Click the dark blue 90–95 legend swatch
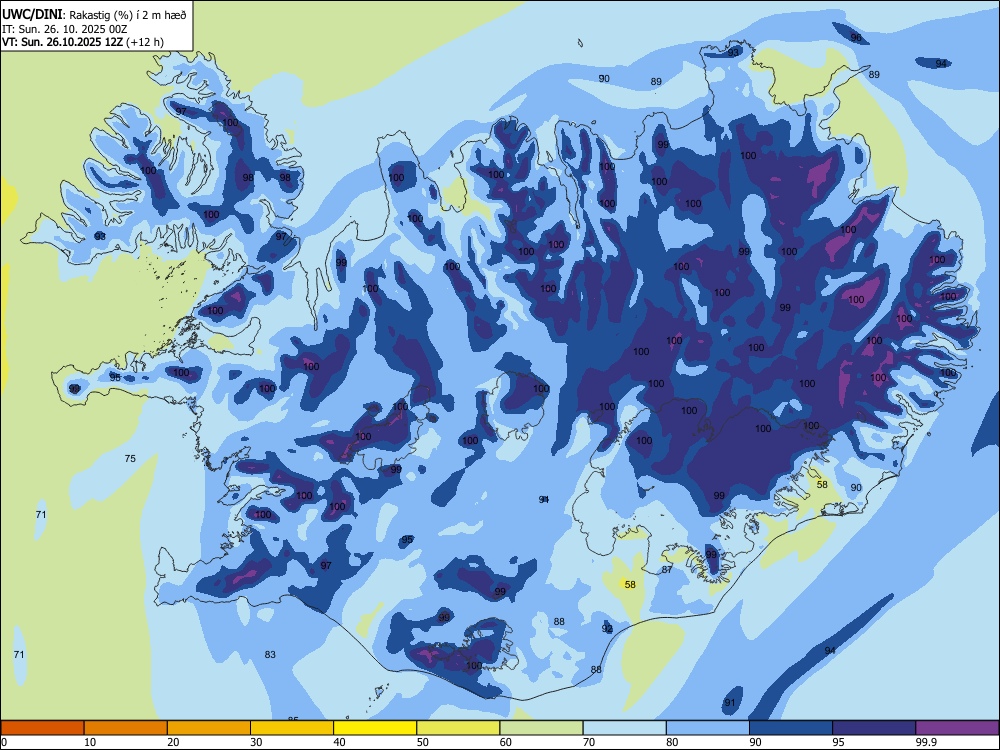Viewport: 1000px width, 750px height. coord(791,728)
